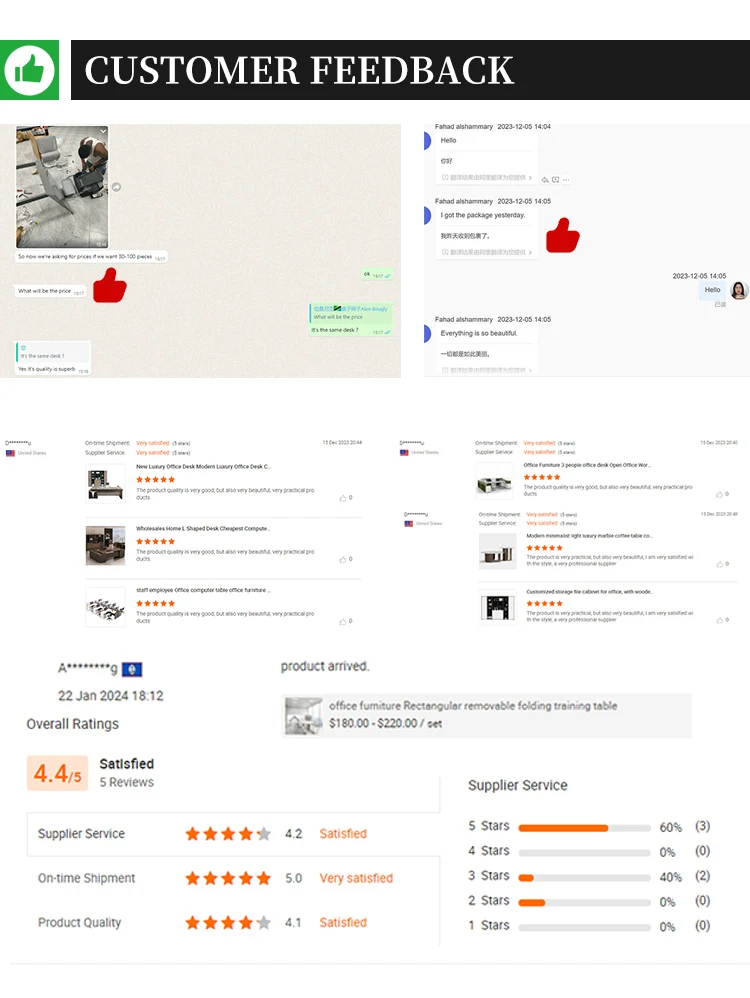Click the green thumbs-up icon beside Customer Feedback
Screen dimensions: 750x998
click(x=29, y=70)
